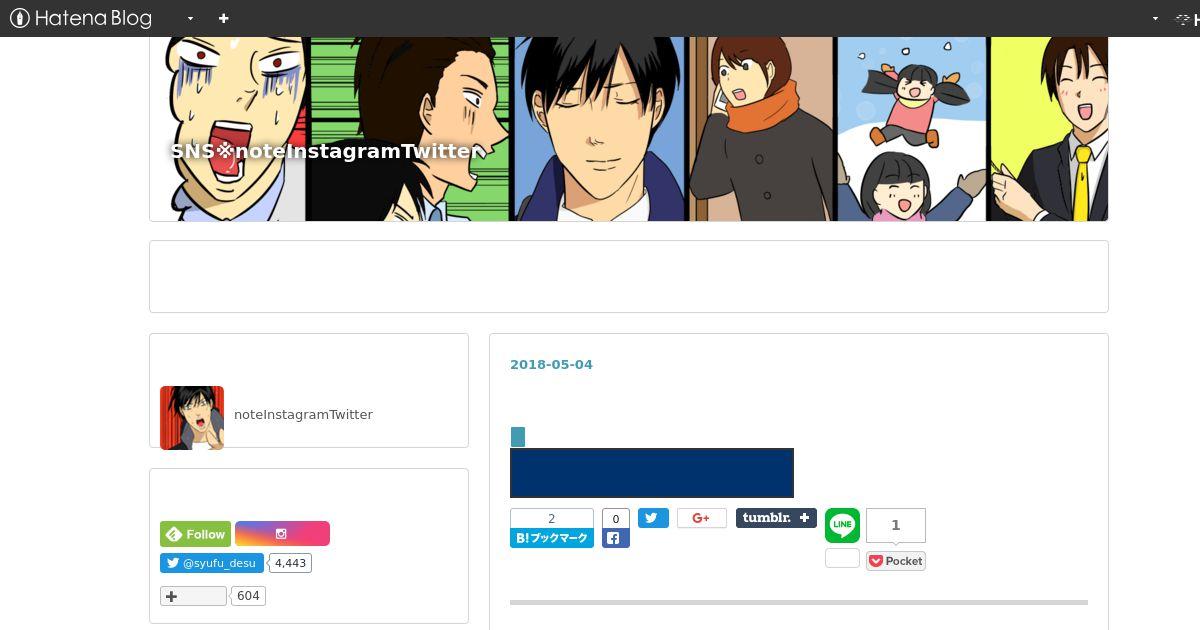
Task: Open the right-side top bar dropdown arrow
Action: point(1155,18)
